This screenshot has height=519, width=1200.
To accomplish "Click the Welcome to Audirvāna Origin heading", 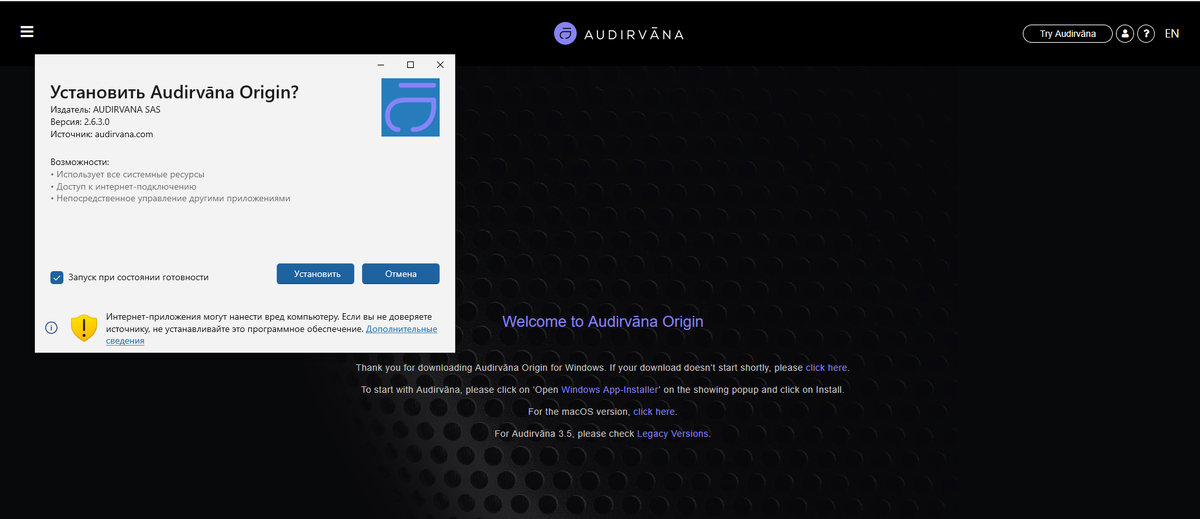I will 603,322.
